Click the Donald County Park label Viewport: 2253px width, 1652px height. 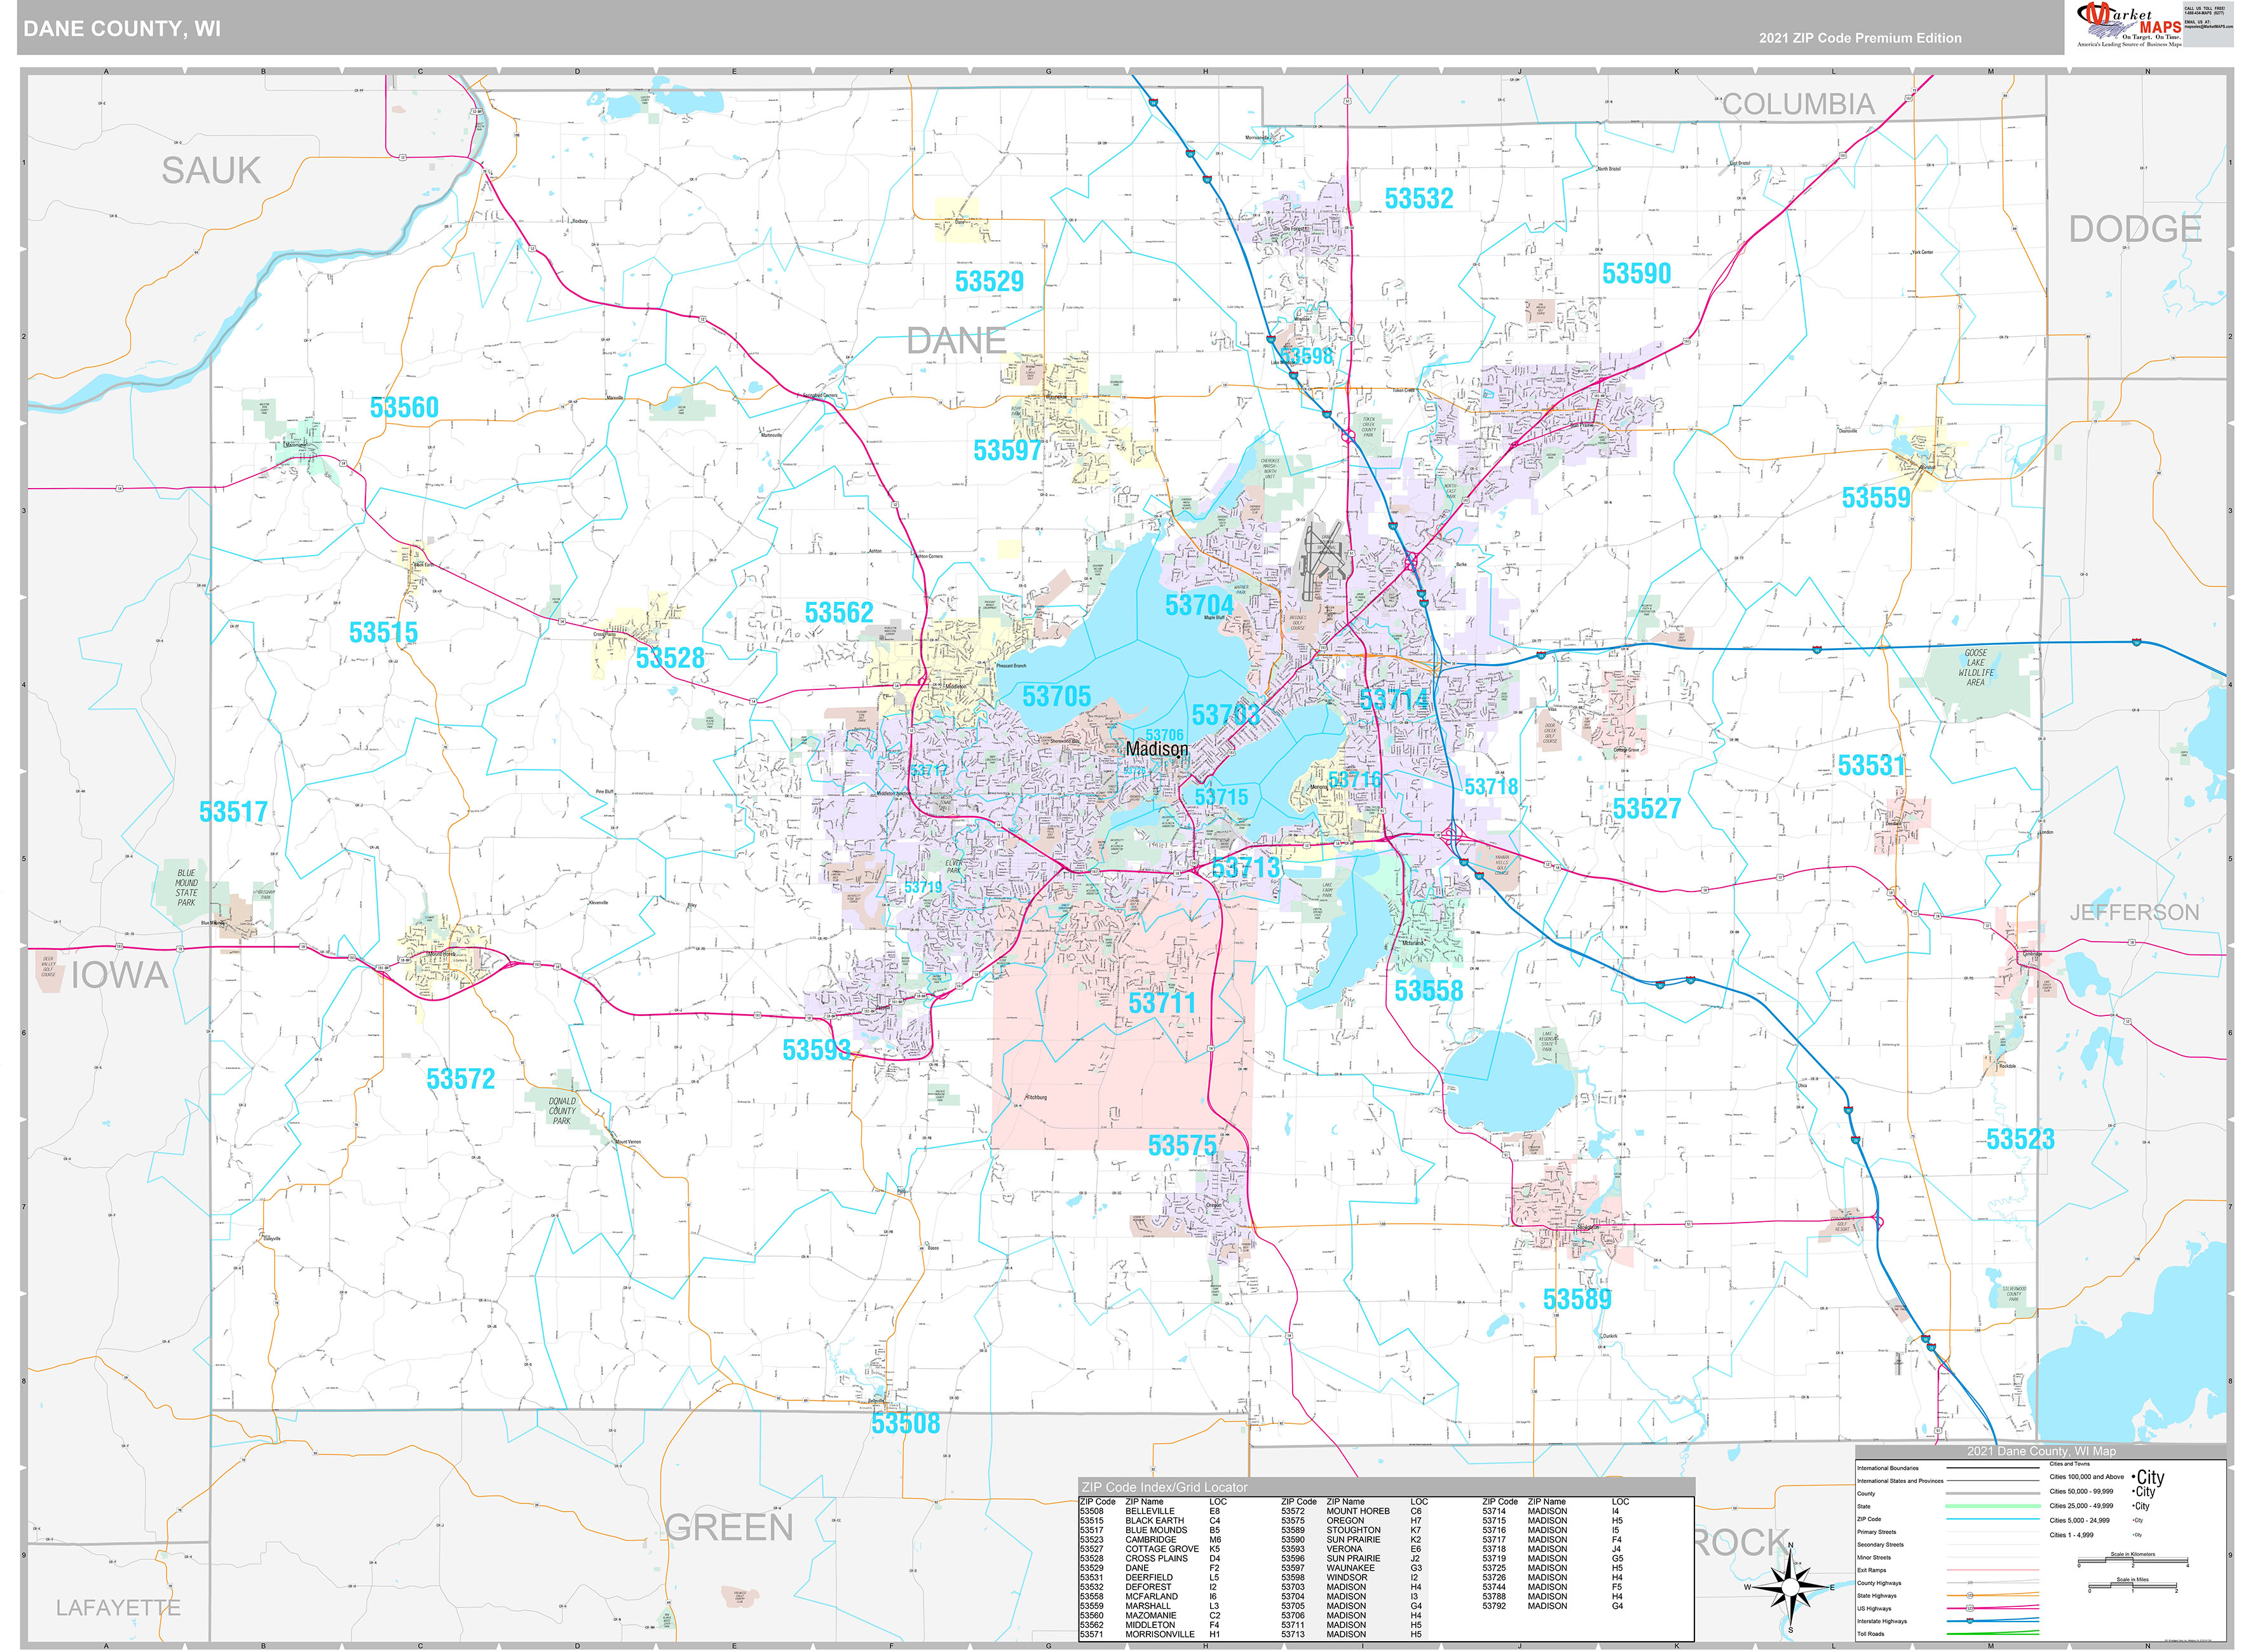[562, 1111]
